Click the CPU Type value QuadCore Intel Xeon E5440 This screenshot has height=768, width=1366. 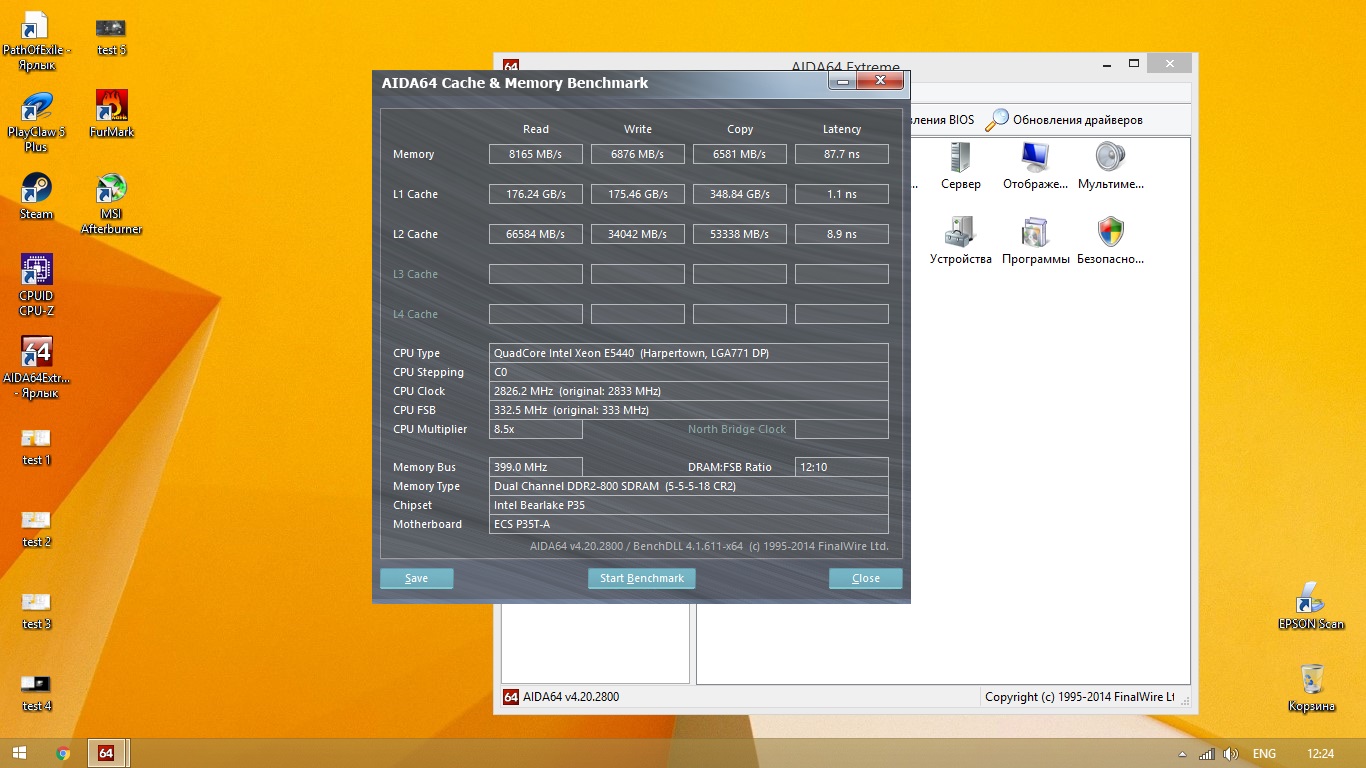689,353
